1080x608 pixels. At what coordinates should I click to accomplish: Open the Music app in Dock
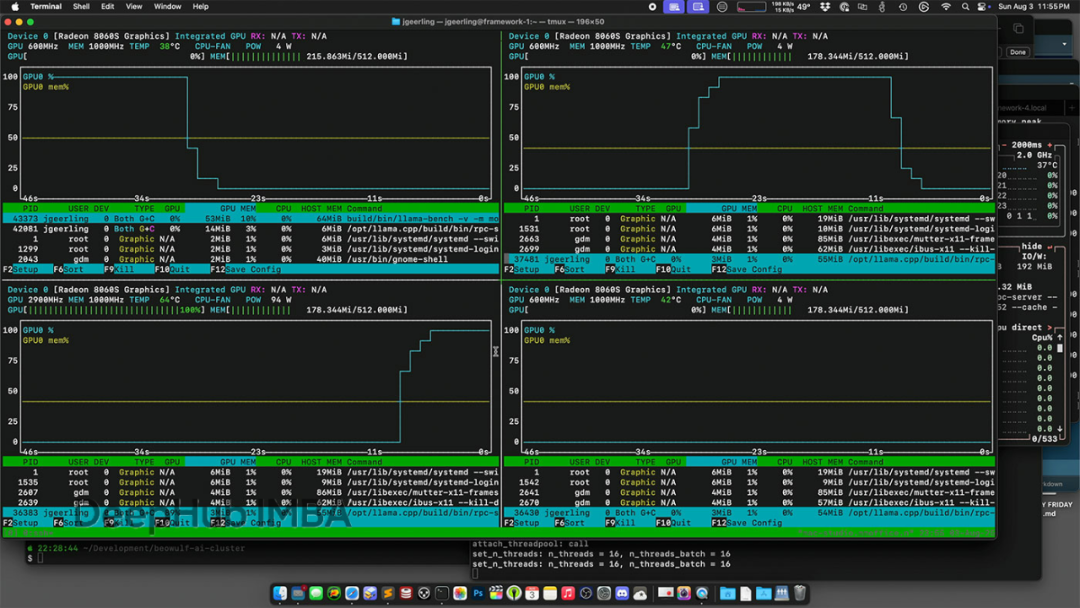click(x=568, y=594)
